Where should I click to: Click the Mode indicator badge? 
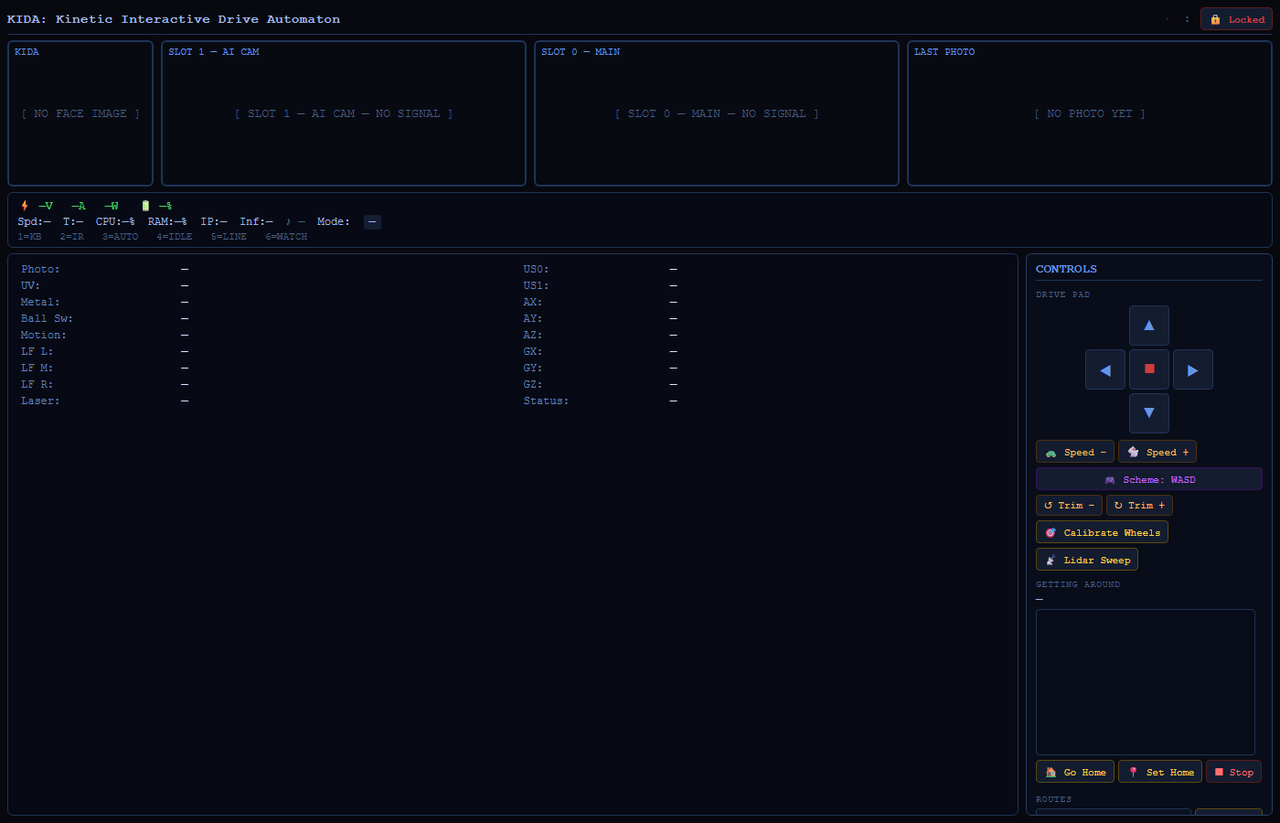pyautogui.click(x=372, y=222)
